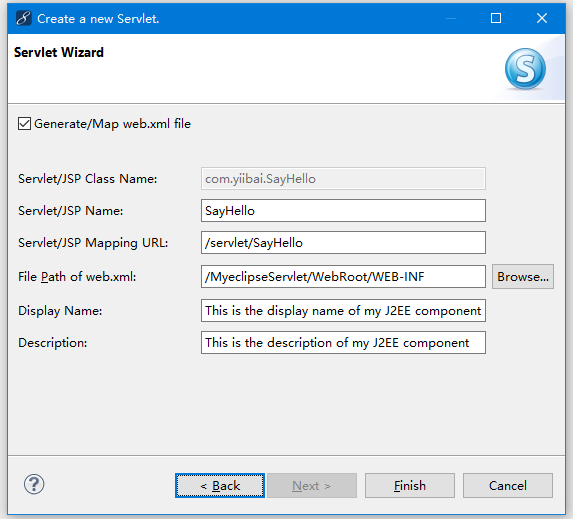
Task: Uncheck Generate/Map web.xml file checkbox
Action: [x=24, y=124]
